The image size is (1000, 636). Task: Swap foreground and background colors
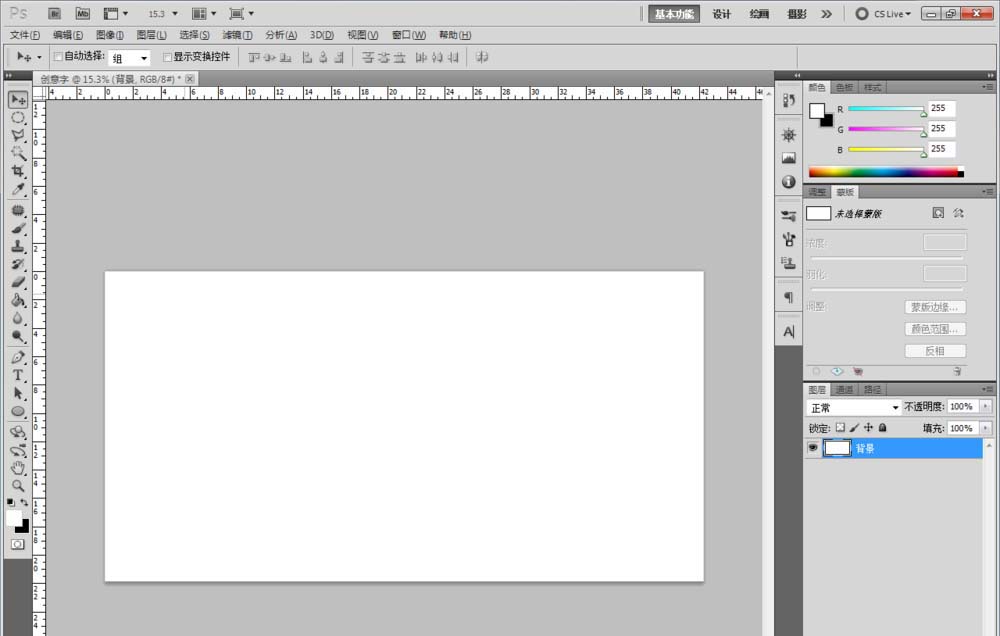click(x=24, y=502)
